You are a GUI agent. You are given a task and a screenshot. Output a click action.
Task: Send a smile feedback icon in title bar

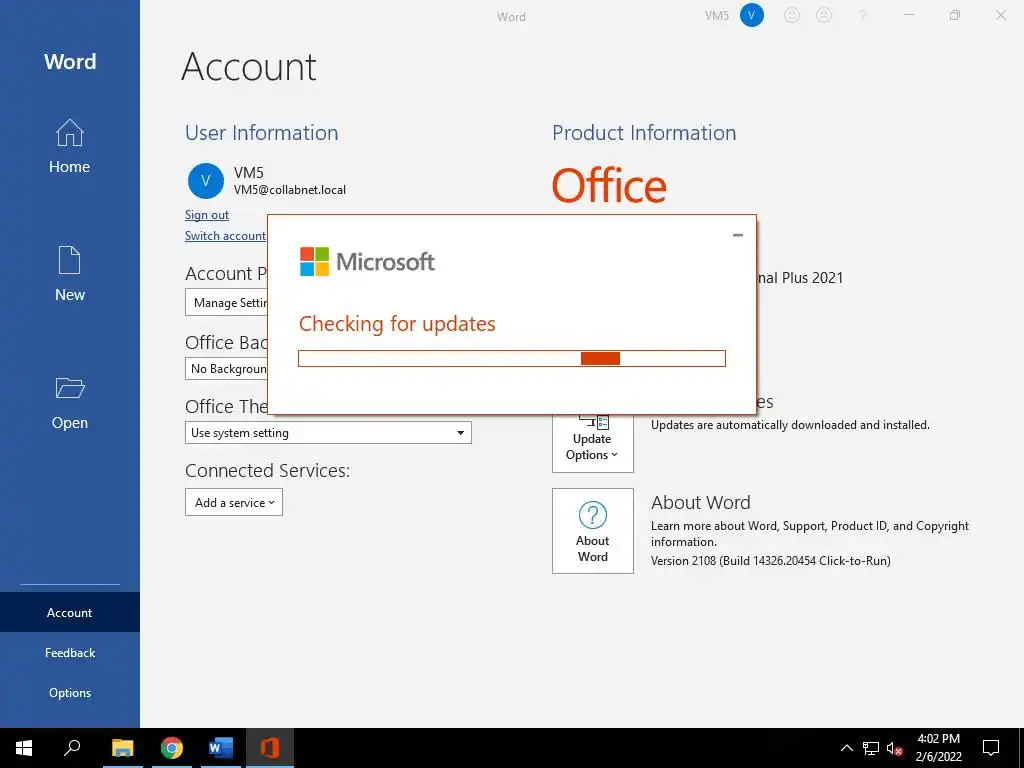pyautogui.click(x=792, y=15)
